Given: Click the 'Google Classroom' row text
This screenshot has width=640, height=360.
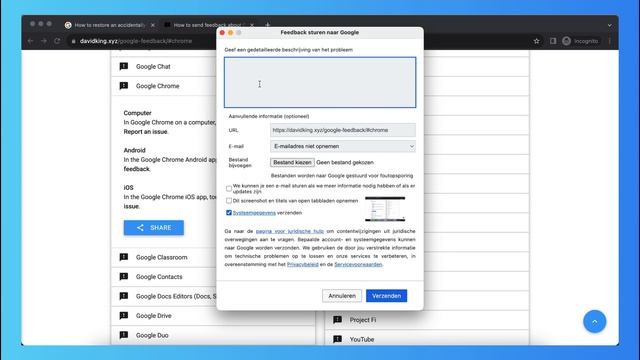Looking at the screenshot, I should [x=162, y=258].
